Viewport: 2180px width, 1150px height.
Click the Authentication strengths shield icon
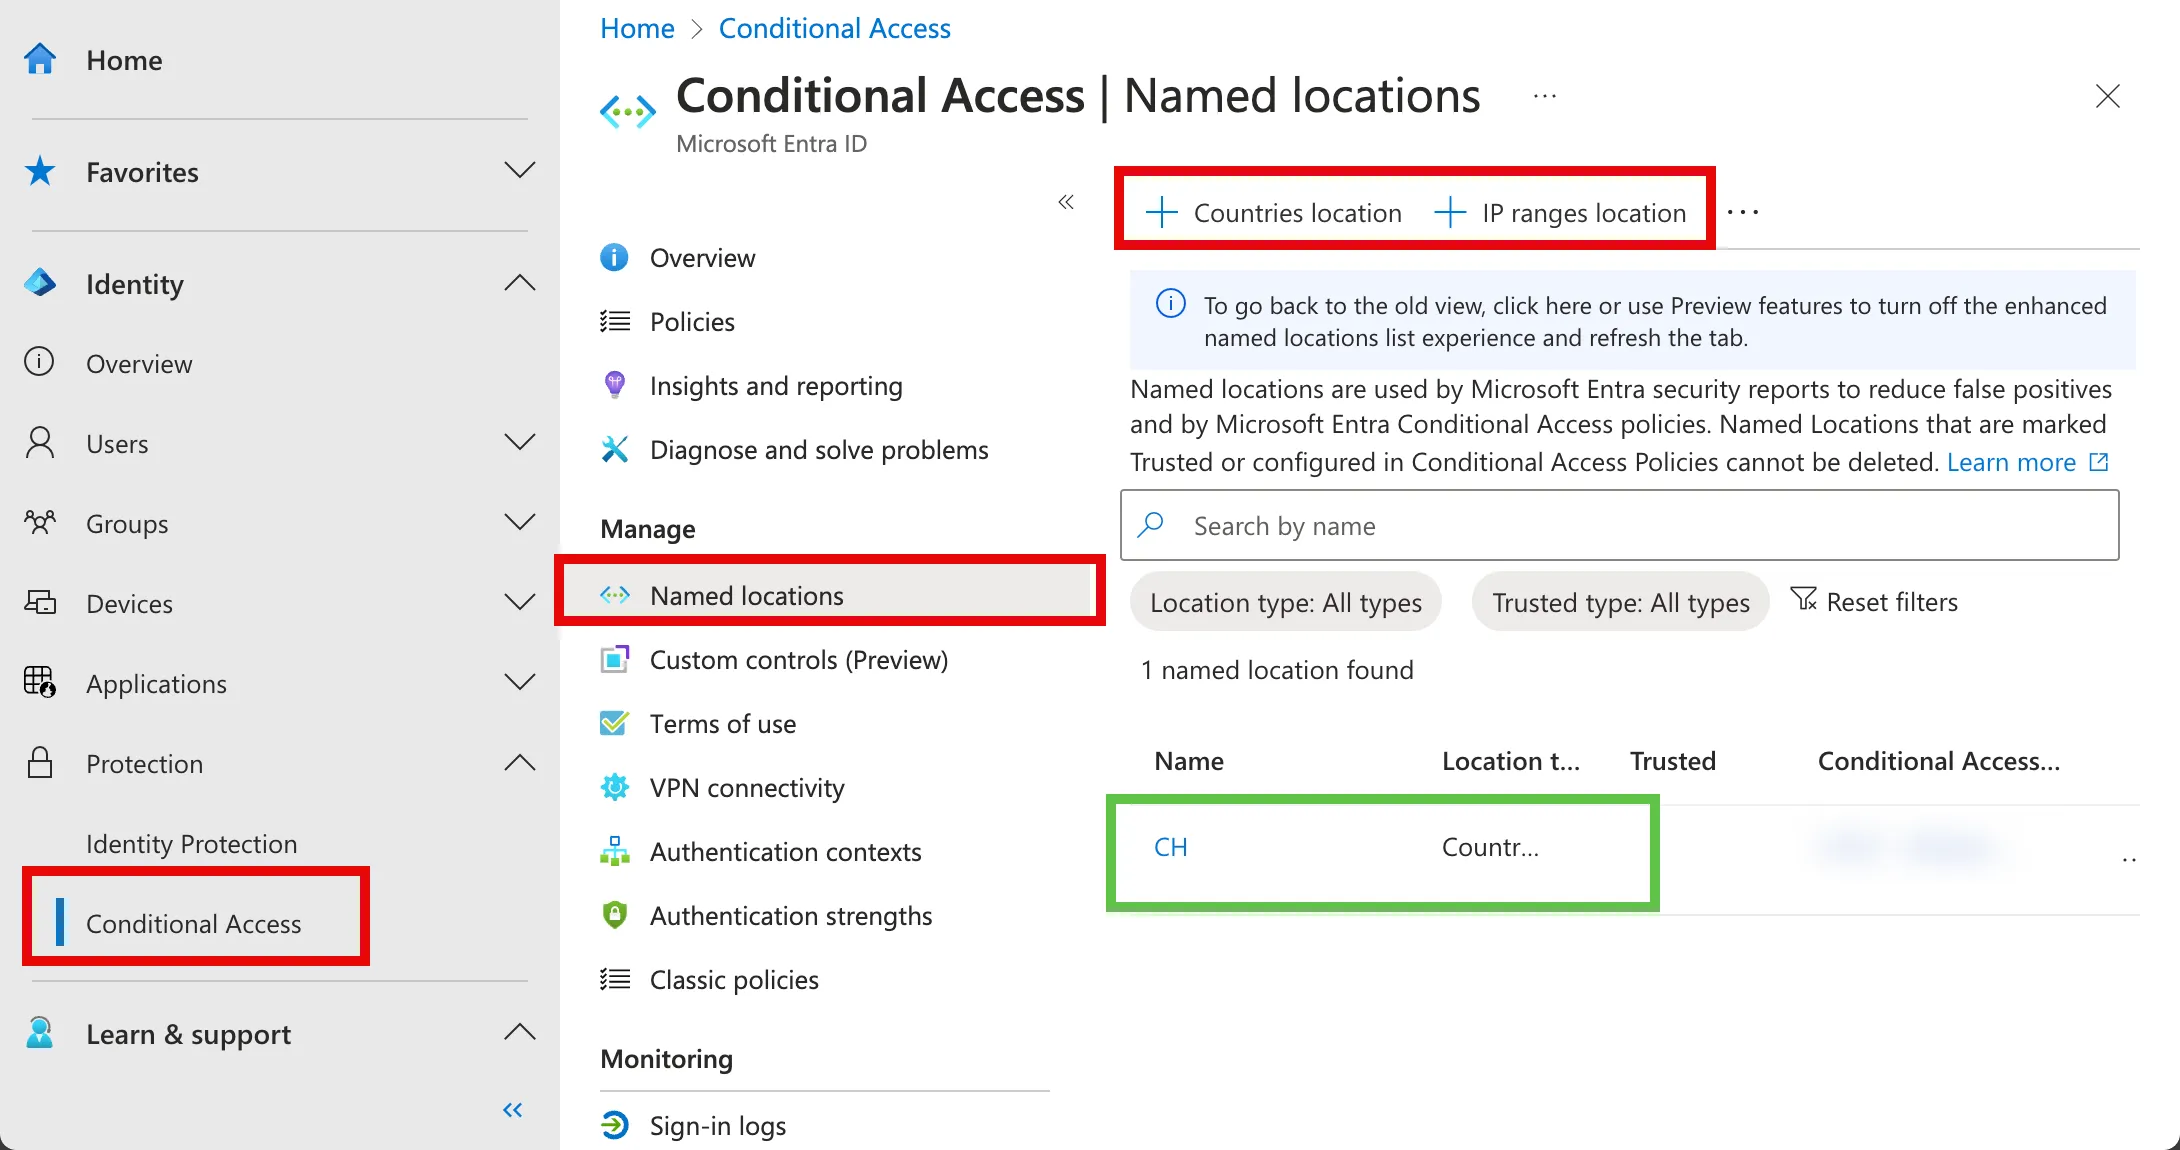pos(615,915)
